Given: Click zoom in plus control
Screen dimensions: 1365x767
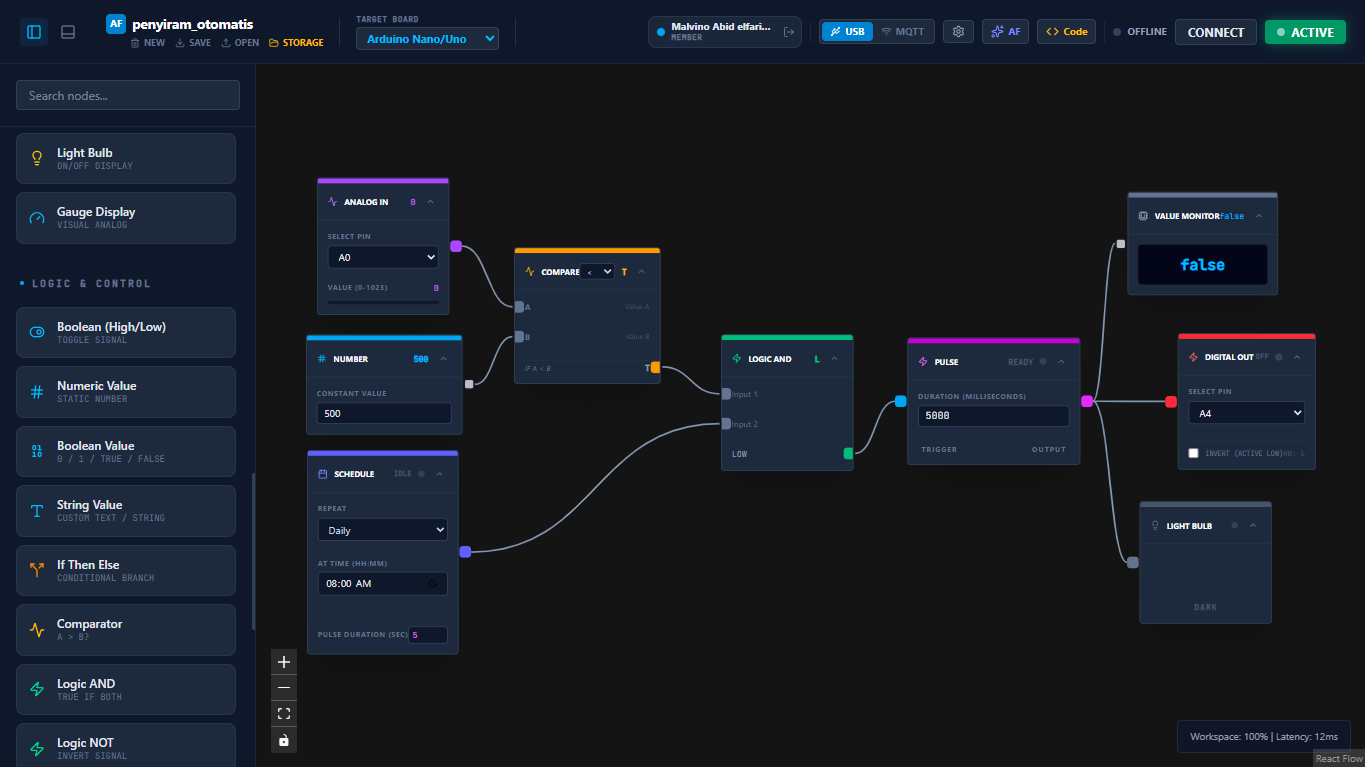Looking at the screenshot, I should [x=284, y=662].
